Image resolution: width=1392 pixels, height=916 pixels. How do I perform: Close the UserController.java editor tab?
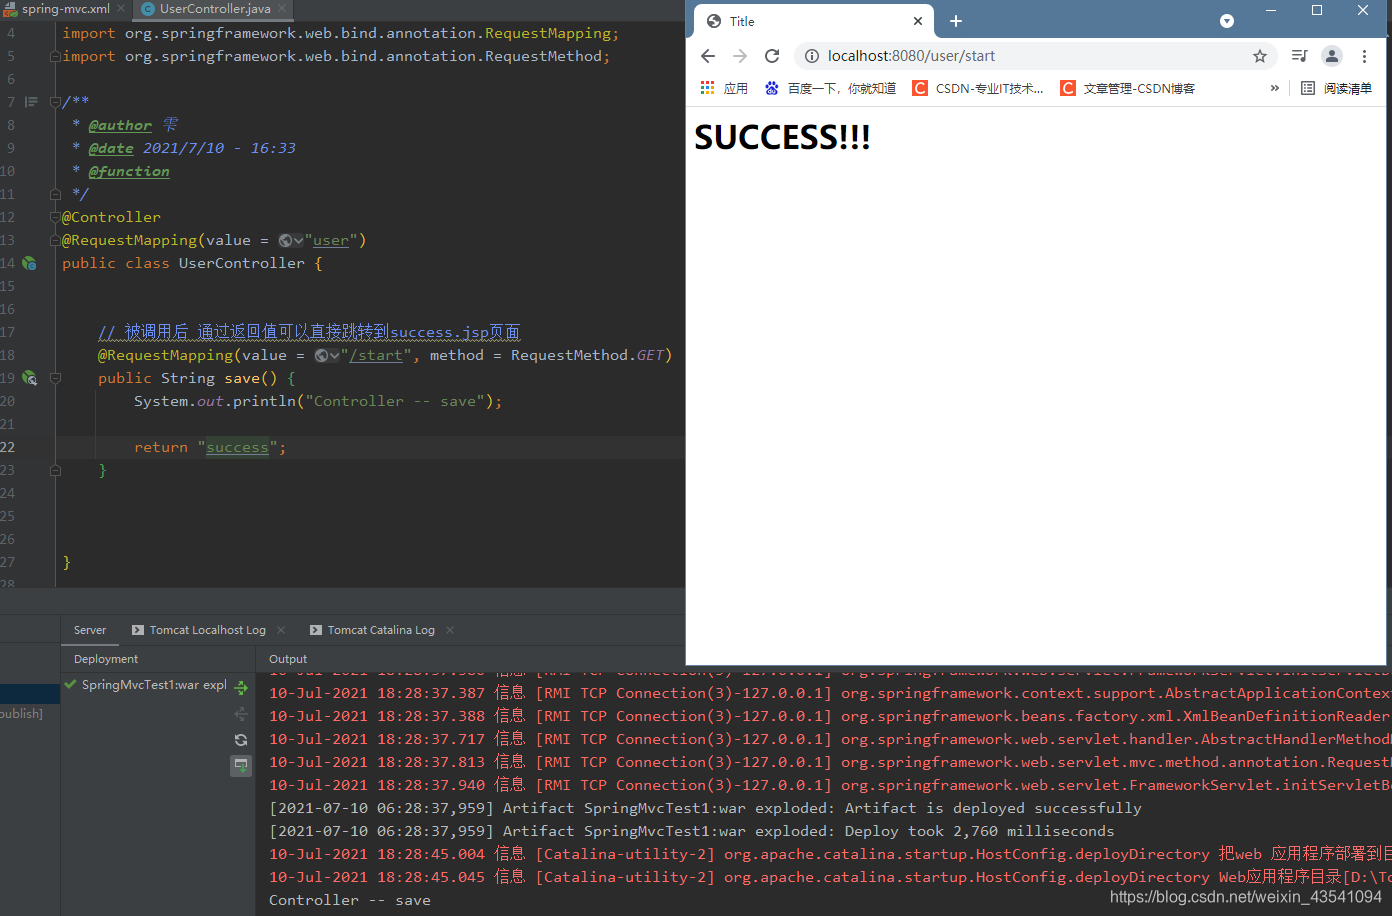[282, 9]
